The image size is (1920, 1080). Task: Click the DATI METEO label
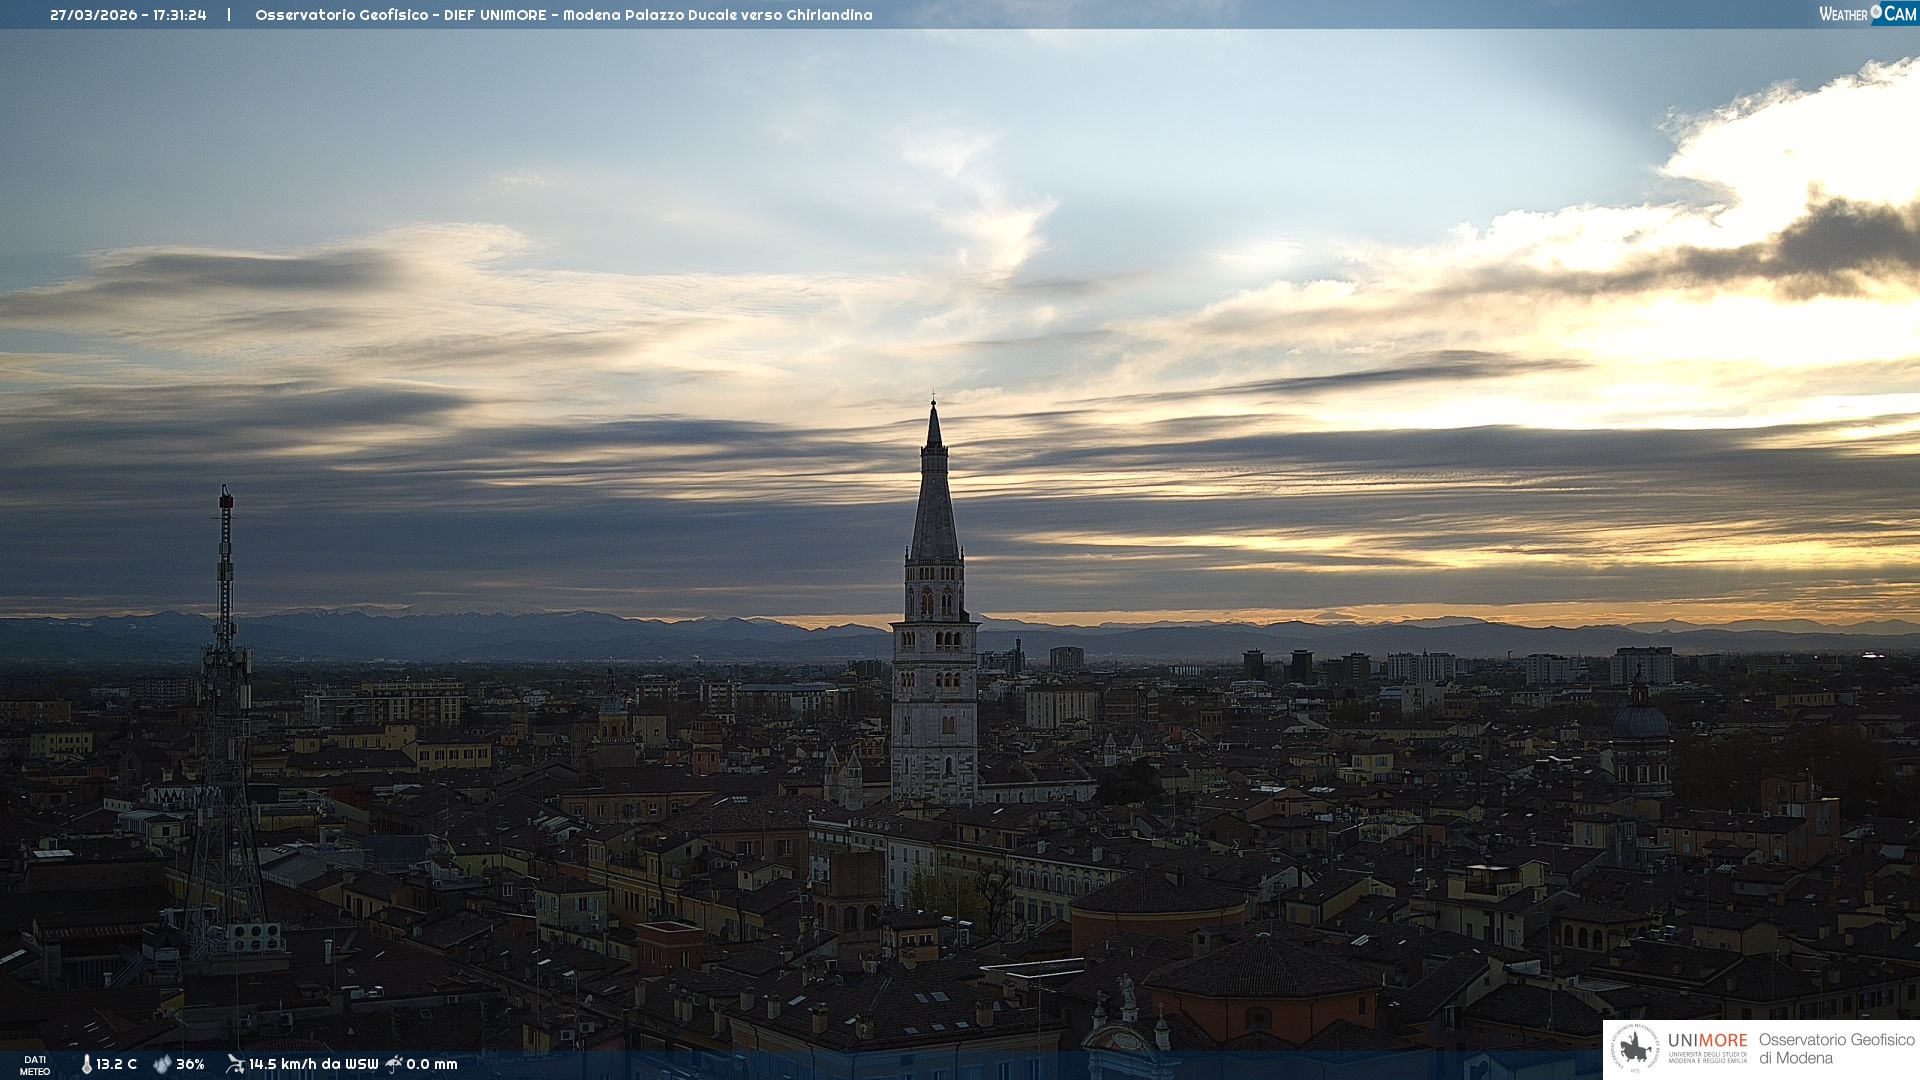coord(35,1065)
